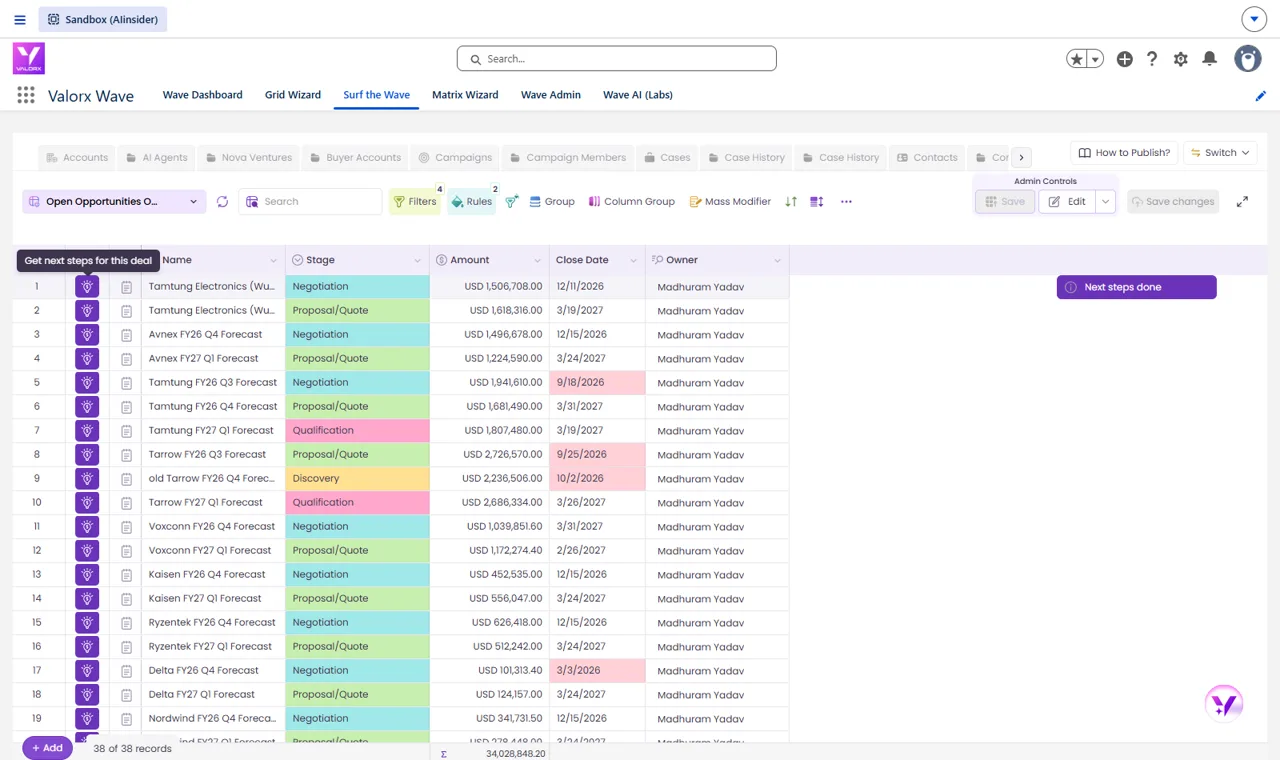1280x760 pixels.
Task: Switch to Wave Dashboard tab
Action: pos(202,95)
